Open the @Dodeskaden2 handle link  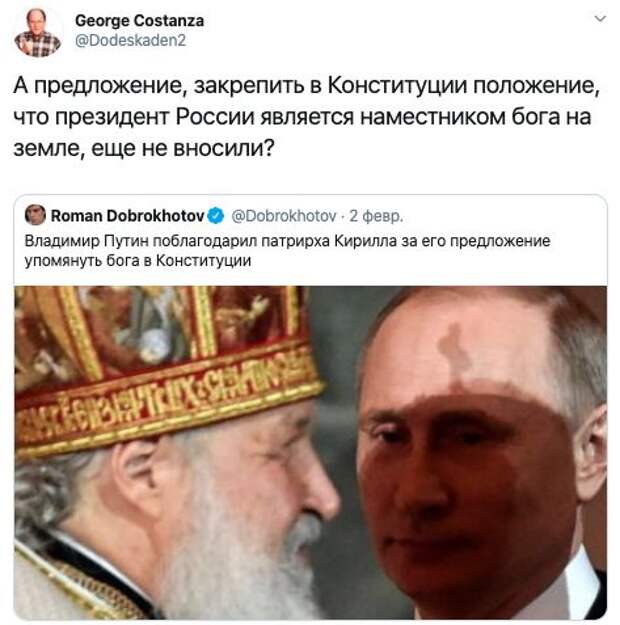tap(130, 41)
